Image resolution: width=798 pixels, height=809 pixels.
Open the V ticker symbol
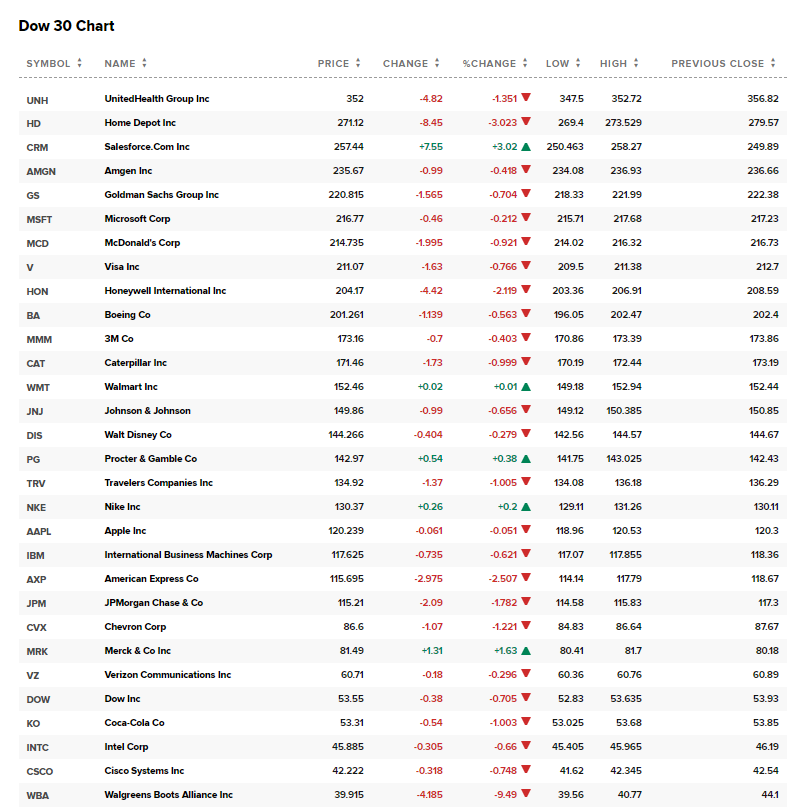[30, 268]
